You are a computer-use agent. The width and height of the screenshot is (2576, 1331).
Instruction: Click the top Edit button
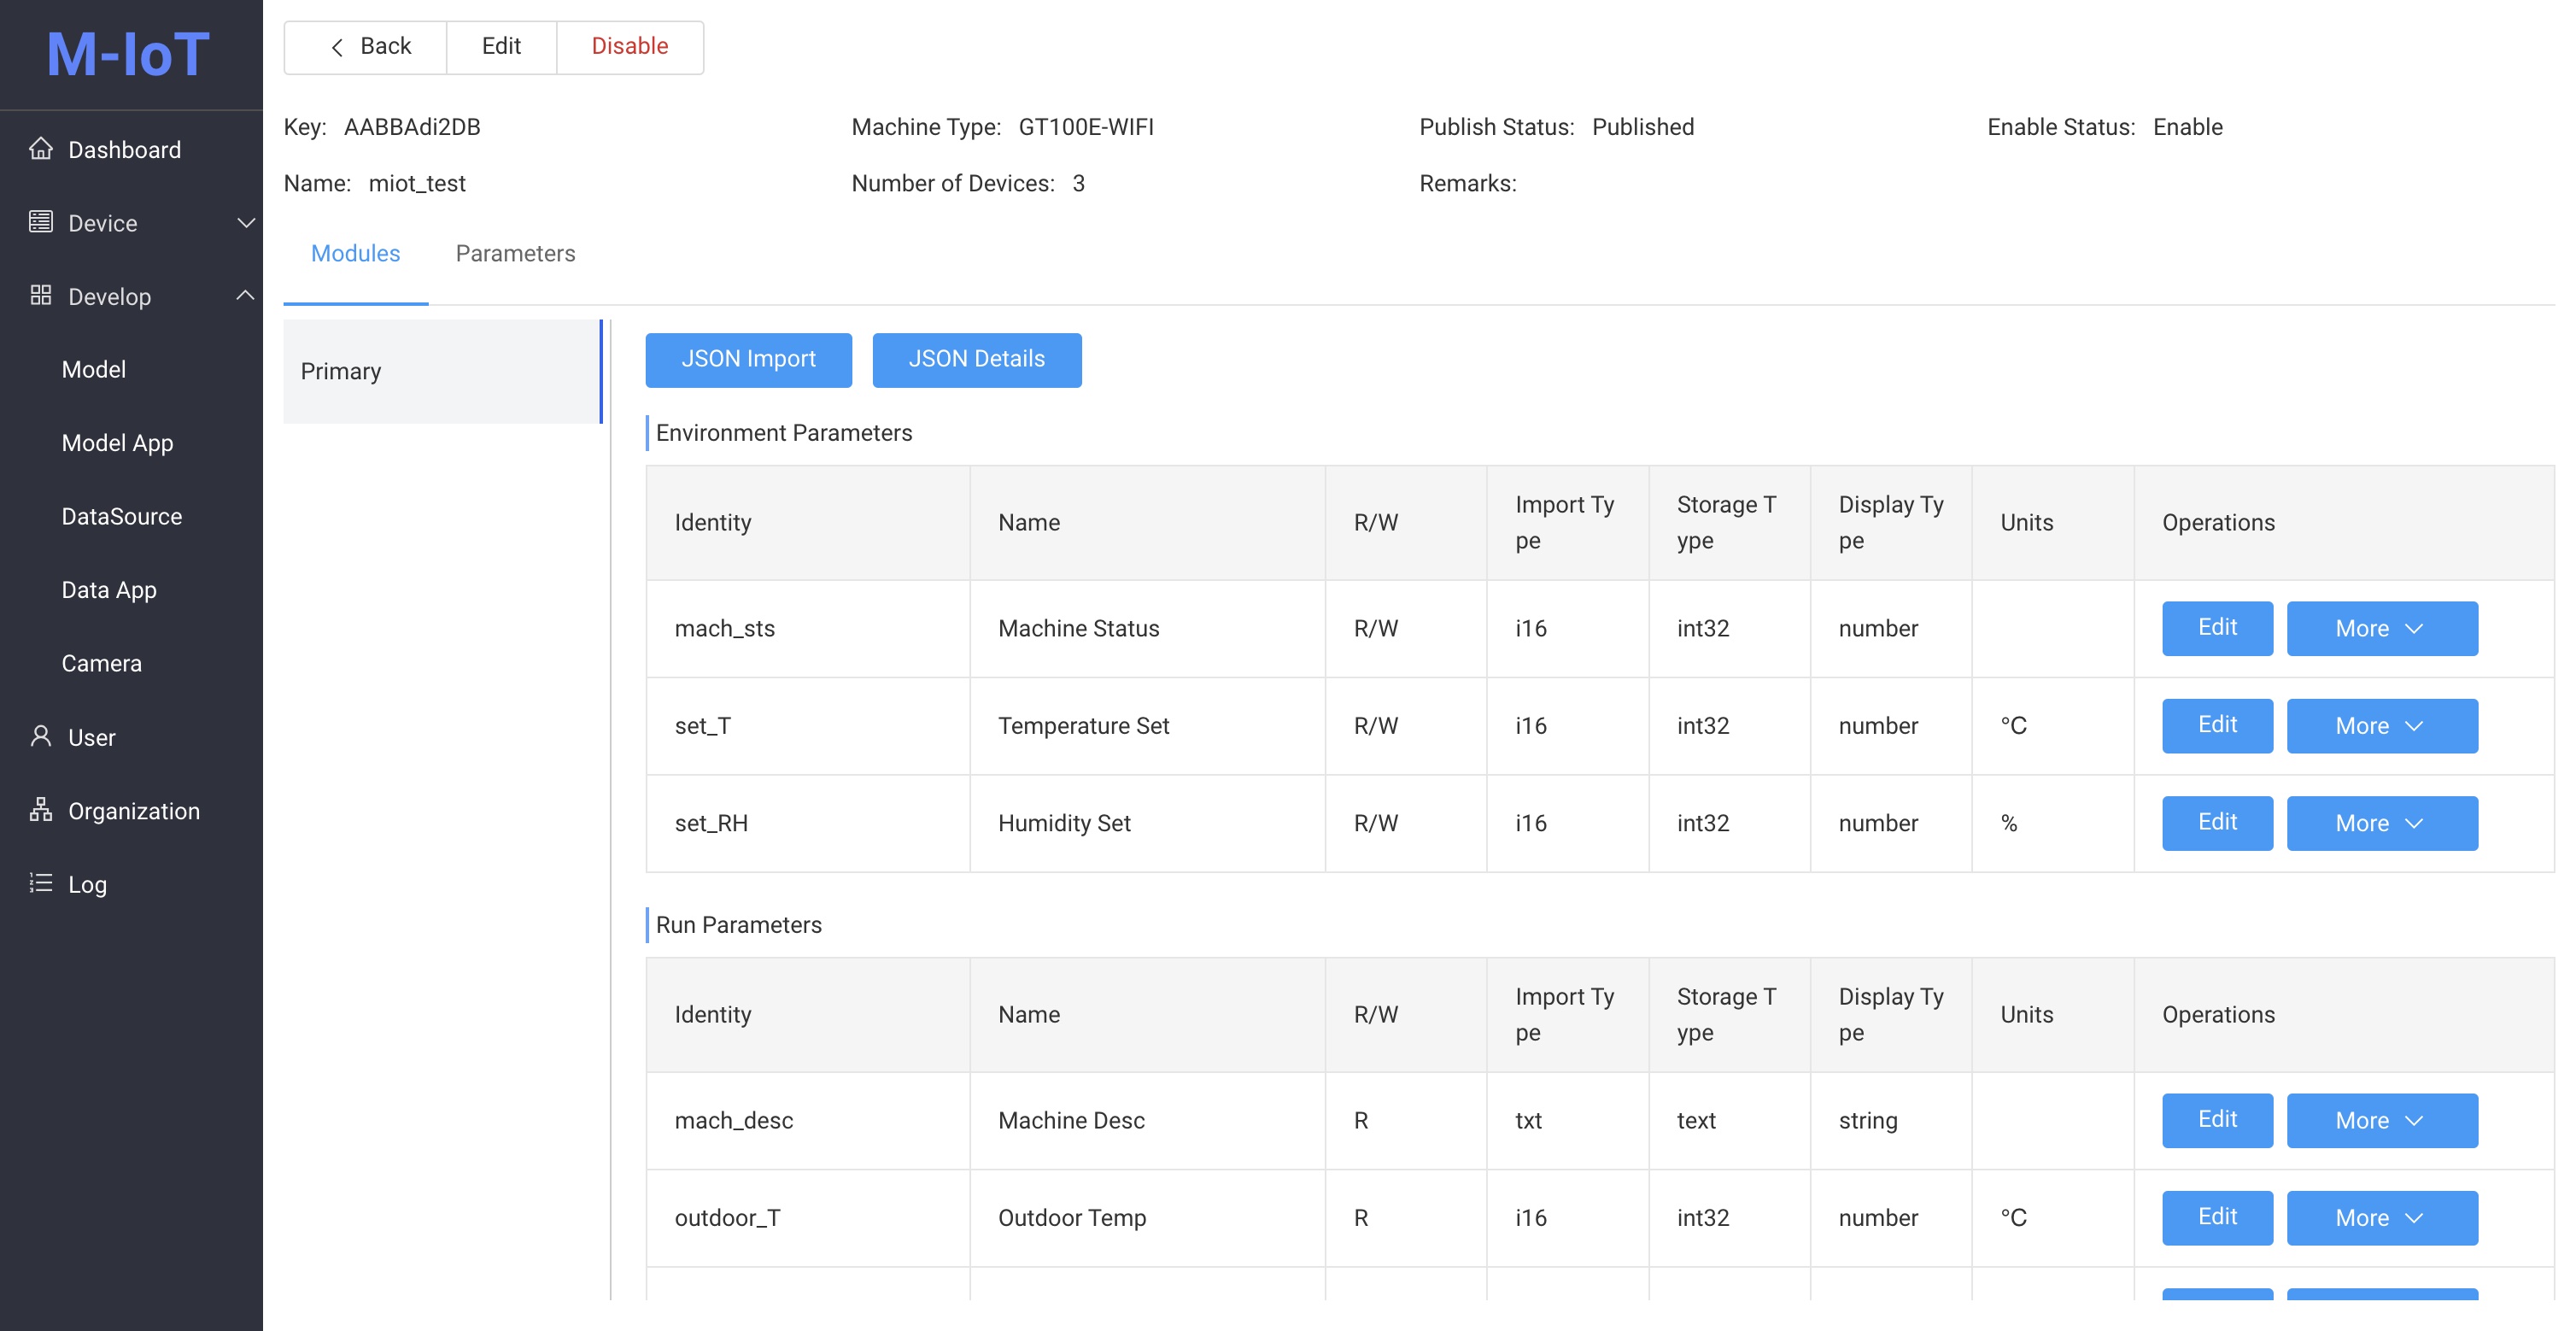501,47
